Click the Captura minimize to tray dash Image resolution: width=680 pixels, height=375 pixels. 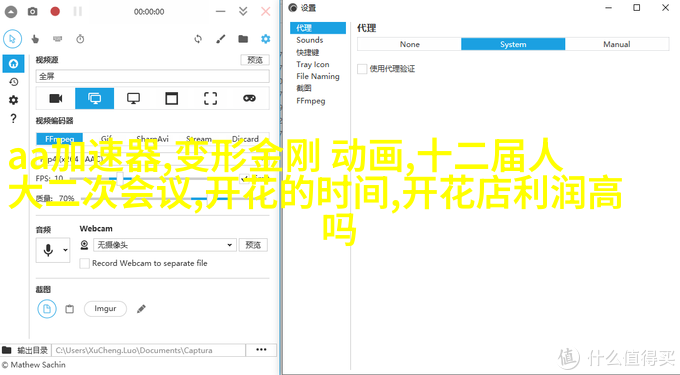[221, 12]
